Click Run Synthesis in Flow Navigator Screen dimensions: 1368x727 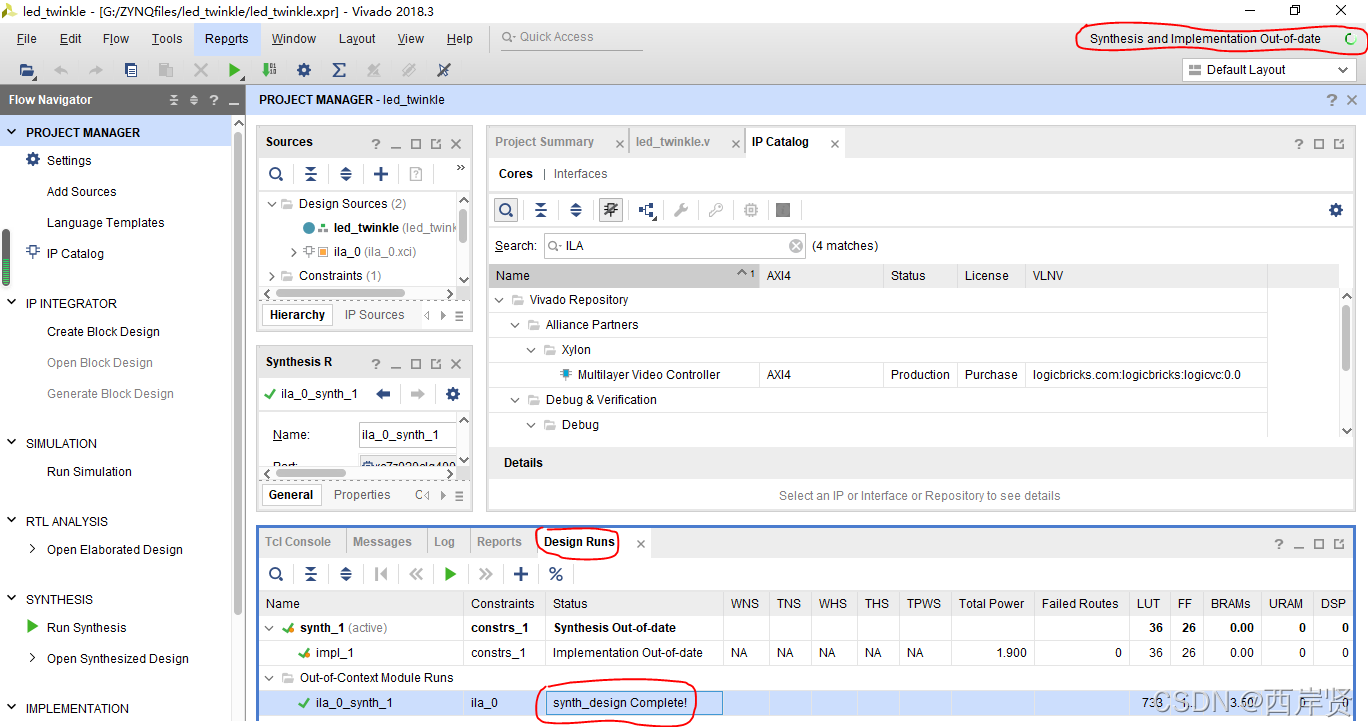click(87, 628)
